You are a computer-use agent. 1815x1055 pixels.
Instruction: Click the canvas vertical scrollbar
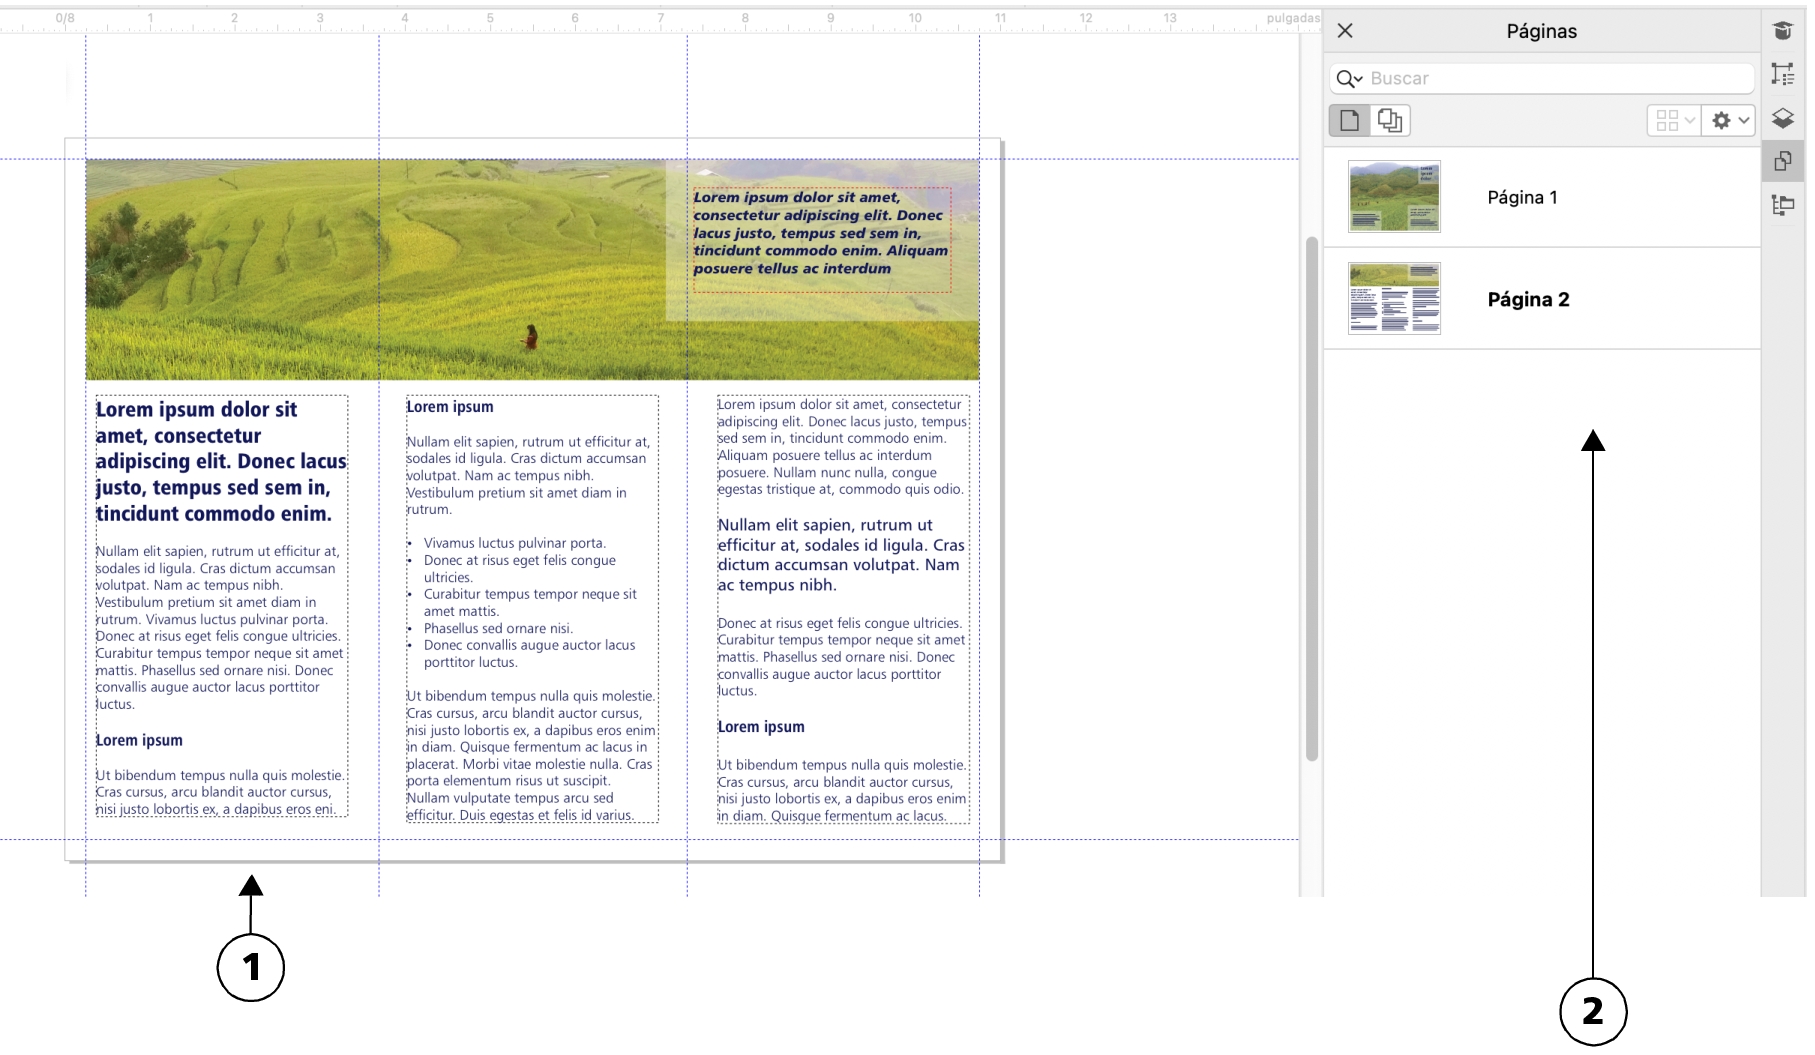coord(1312,500)
